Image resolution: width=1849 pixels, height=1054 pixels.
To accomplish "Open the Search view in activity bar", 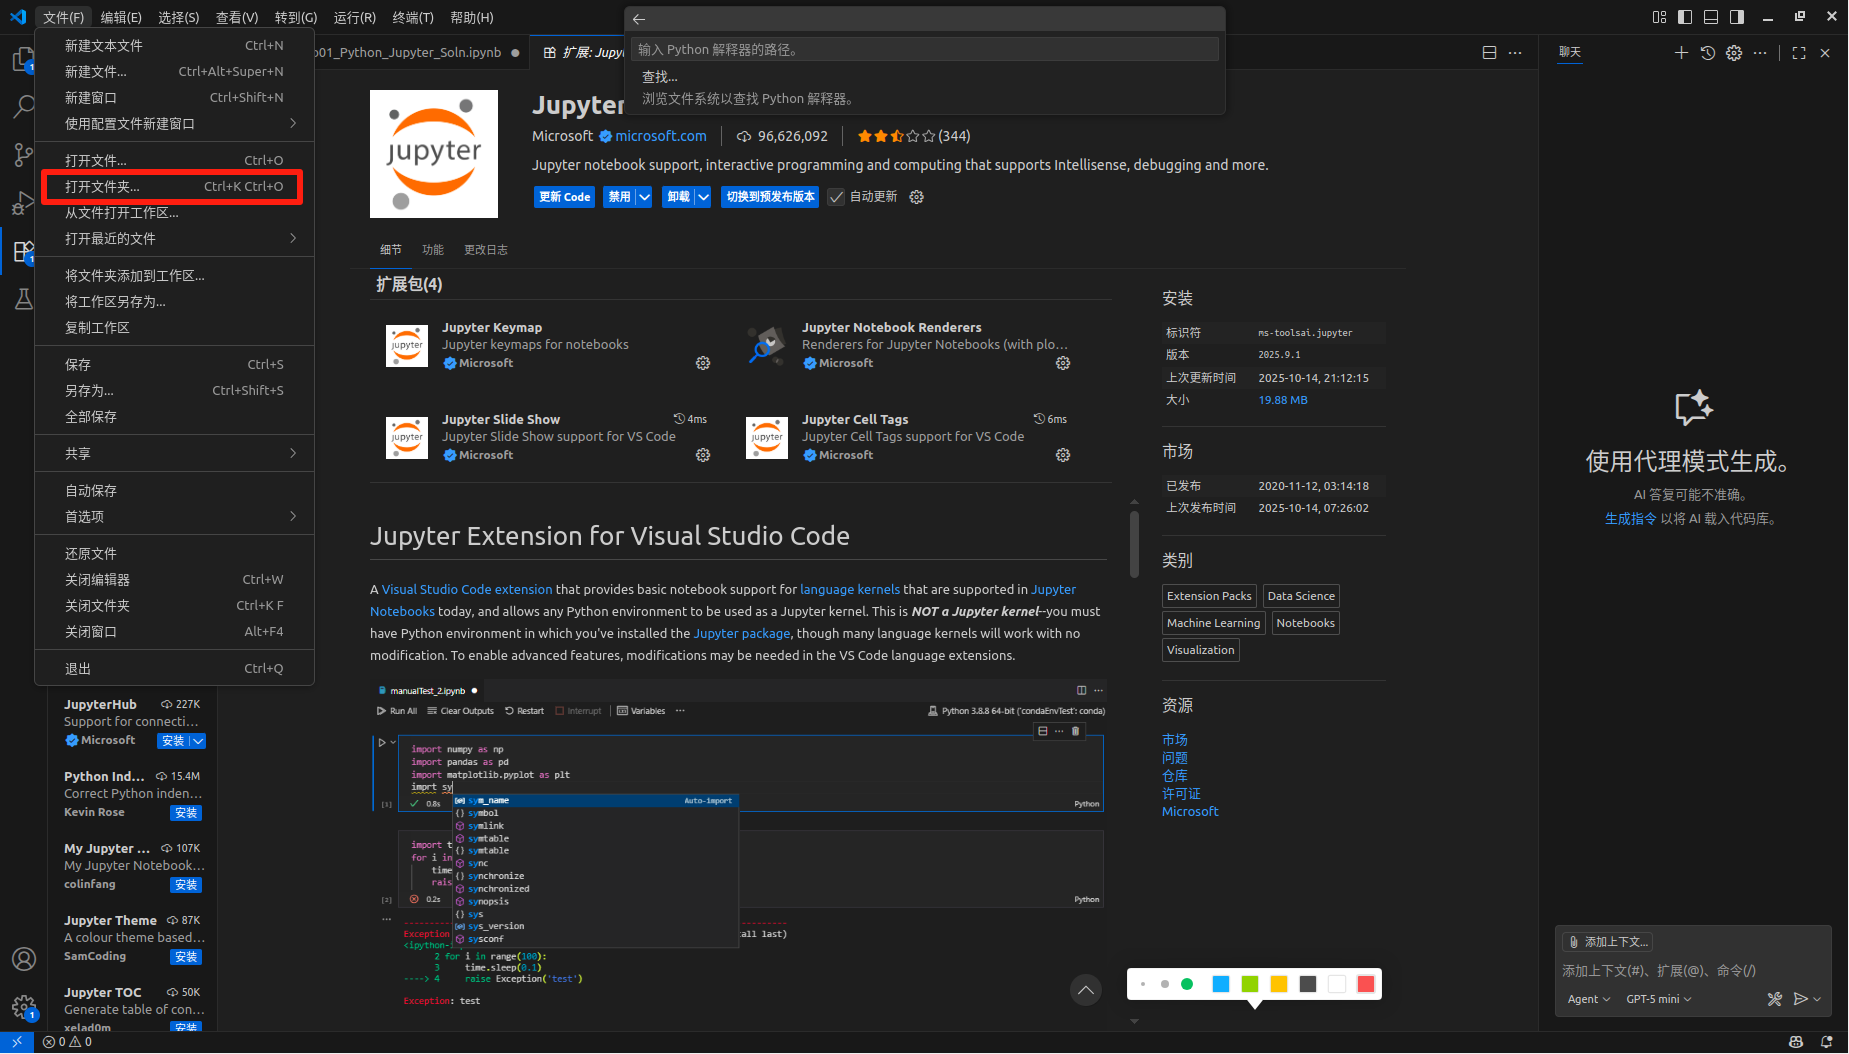I will tap(22, 107).
